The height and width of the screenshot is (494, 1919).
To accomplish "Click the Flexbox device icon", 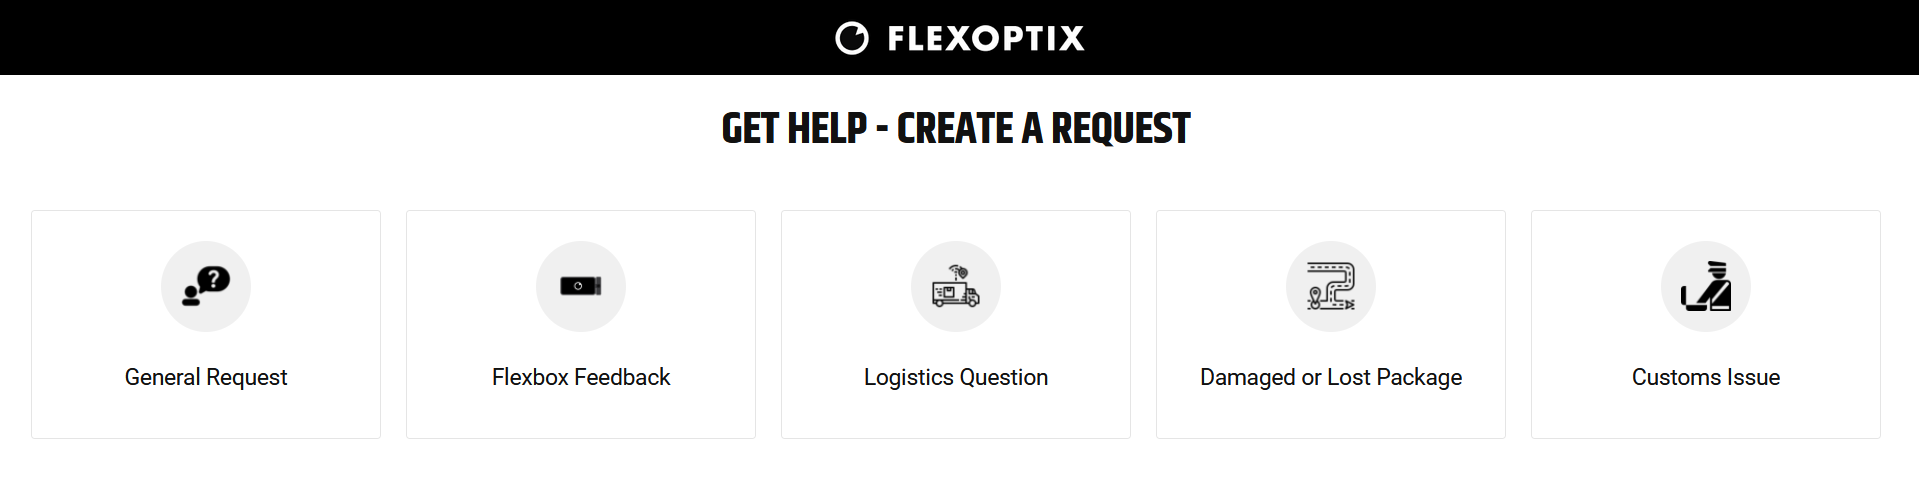I will [x=581, y=286].
